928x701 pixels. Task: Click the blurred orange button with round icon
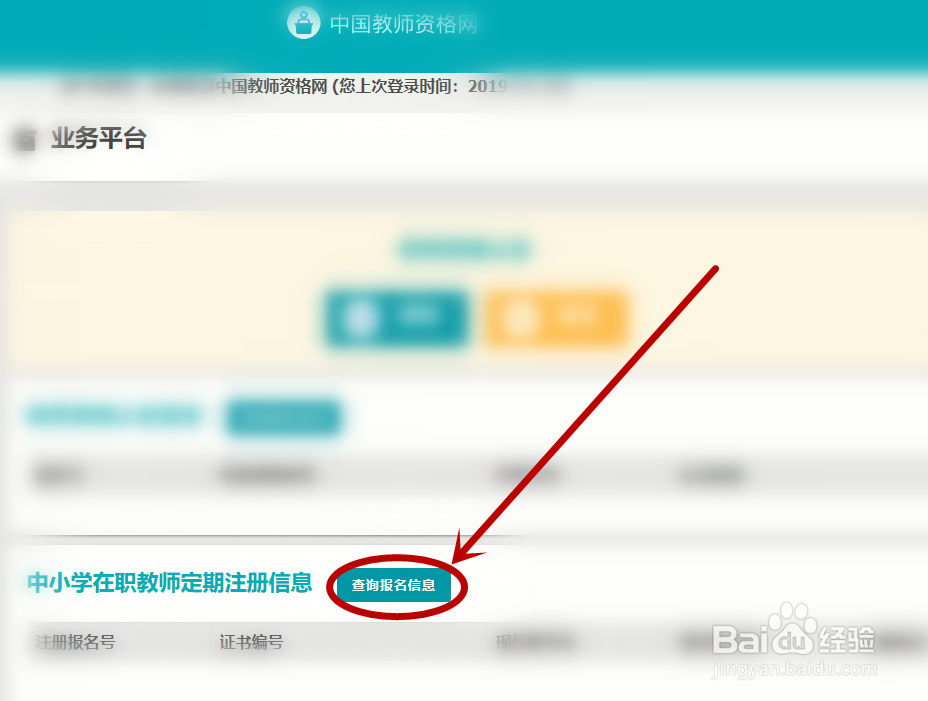click(556, 318)
